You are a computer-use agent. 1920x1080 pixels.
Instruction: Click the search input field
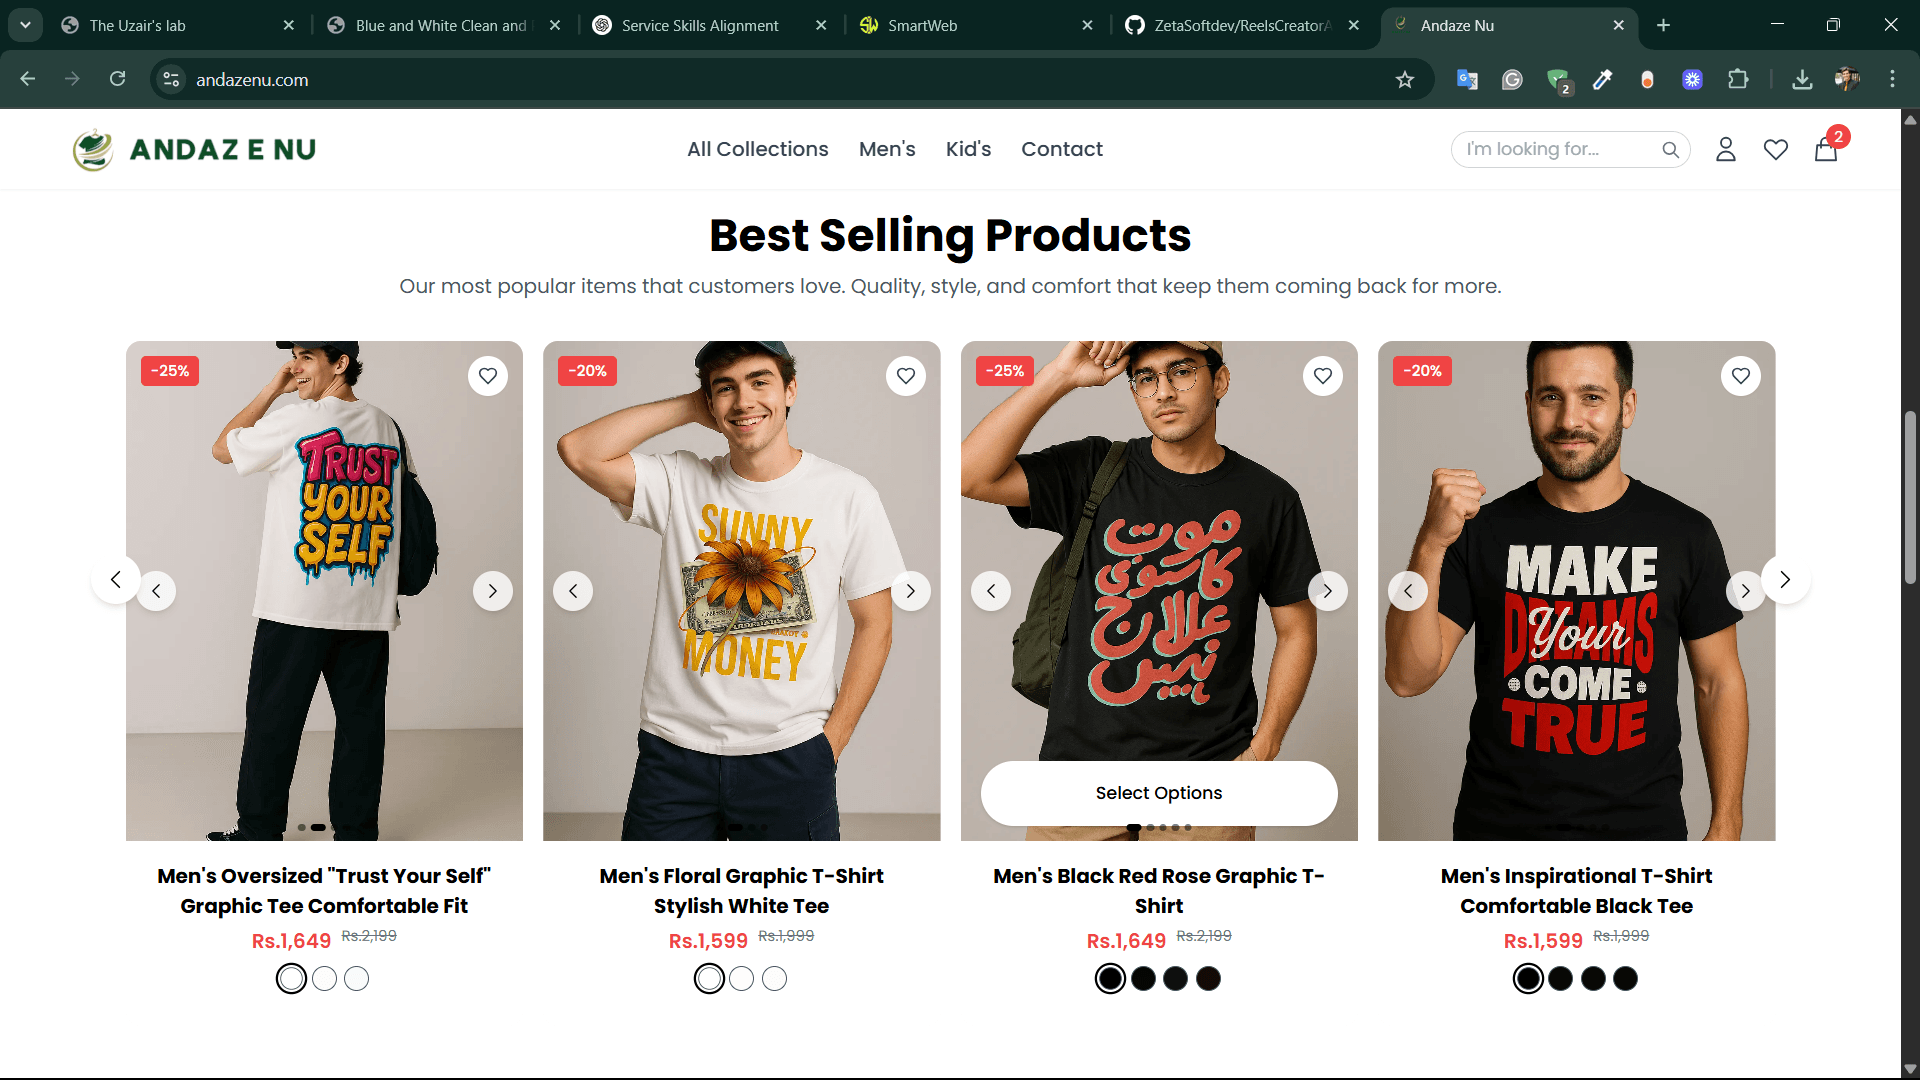click(x=1550, y=149)
